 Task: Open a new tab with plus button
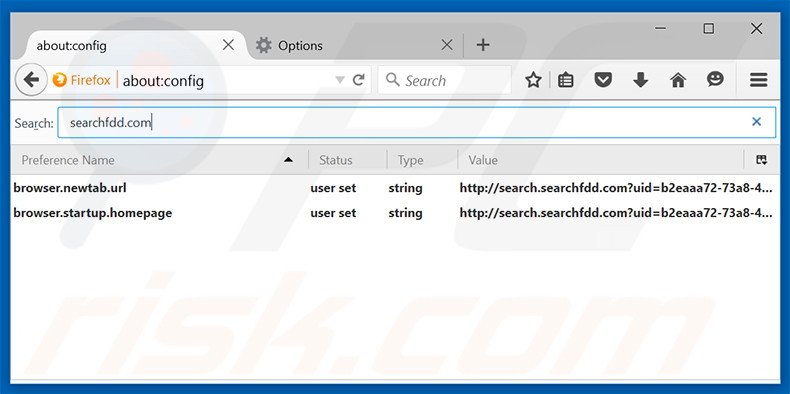(483, 45)
